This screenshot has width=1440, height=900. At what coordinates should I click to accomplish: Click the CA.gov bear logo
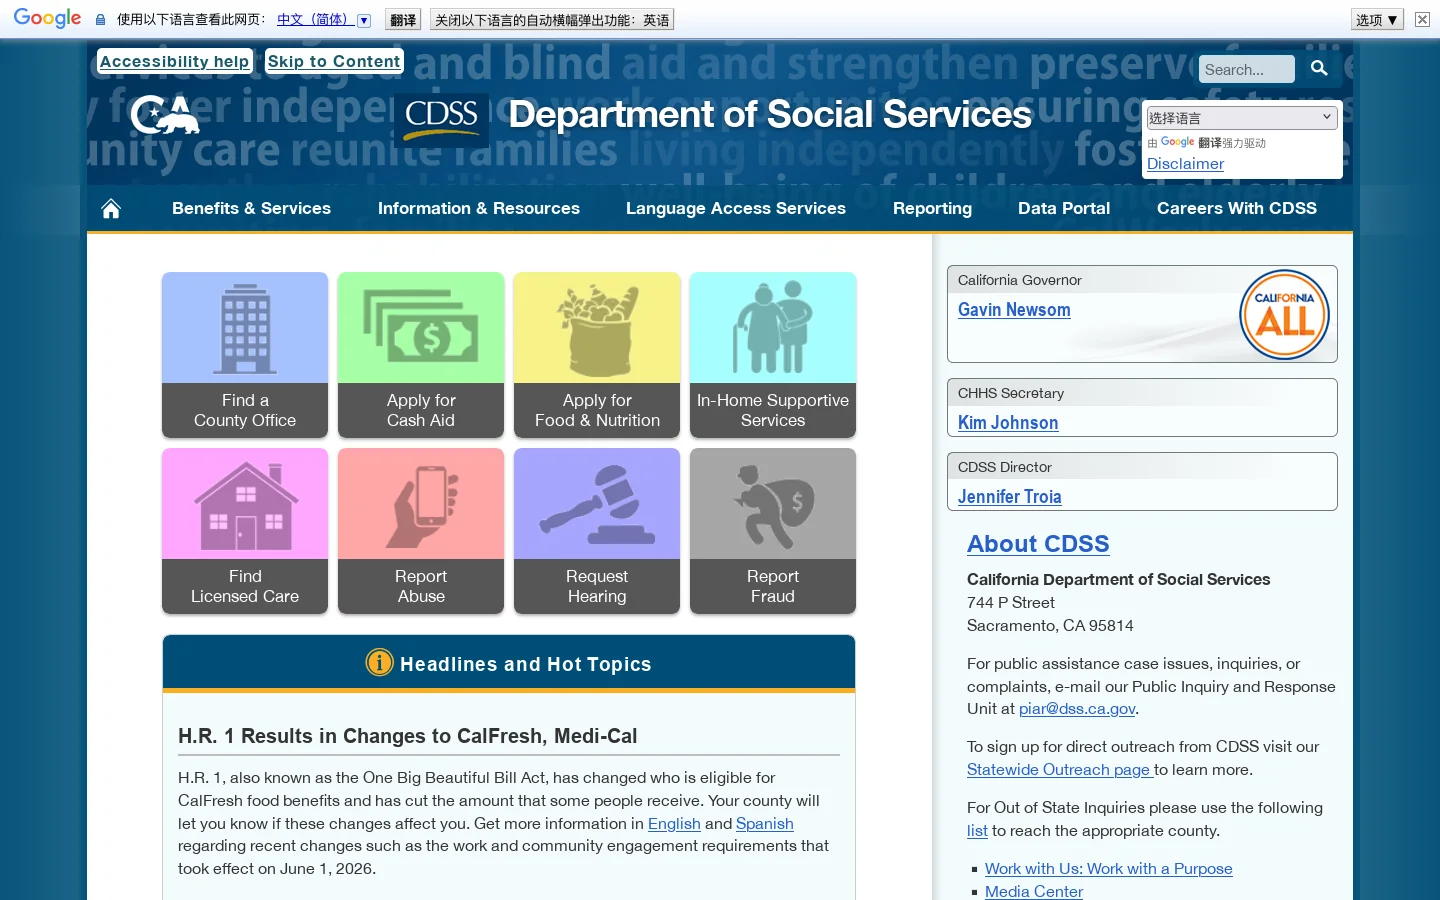[x=165, y=115]
